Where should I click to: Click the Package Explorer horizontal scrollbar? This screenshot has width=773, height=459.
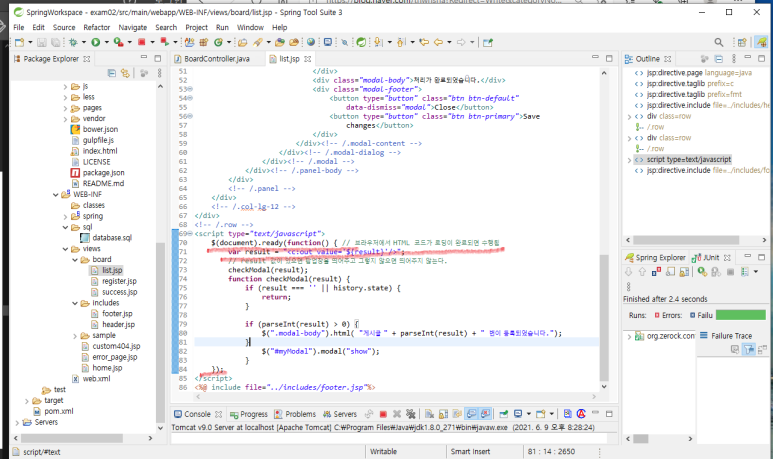72,438
